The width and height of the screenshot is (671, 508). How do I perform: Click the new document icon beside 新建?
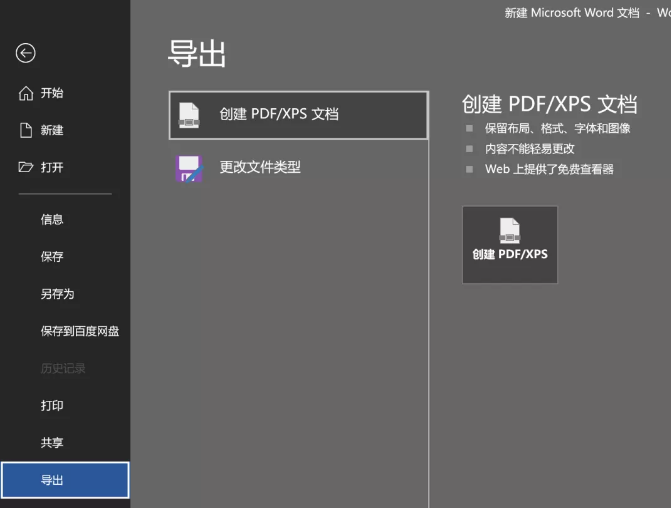point(26,130)
